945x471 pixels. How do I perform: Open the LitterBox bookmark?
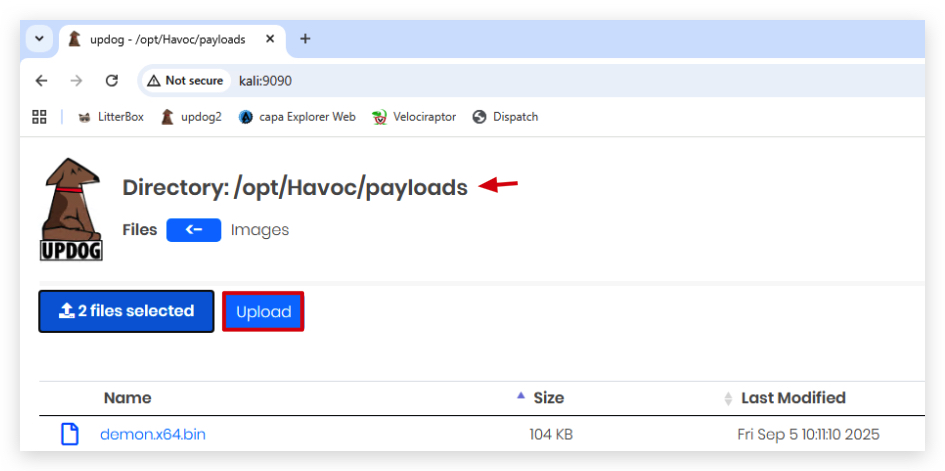(111, 117)
